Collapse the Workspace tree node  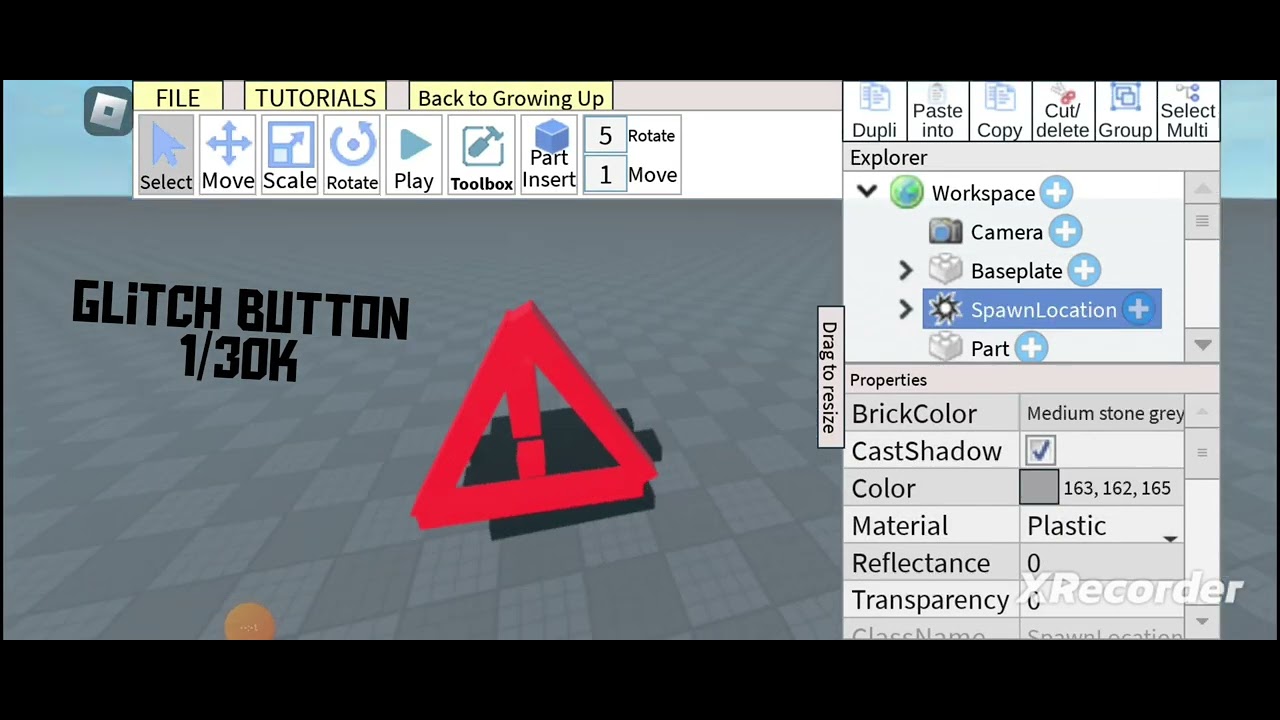[867, 192]
